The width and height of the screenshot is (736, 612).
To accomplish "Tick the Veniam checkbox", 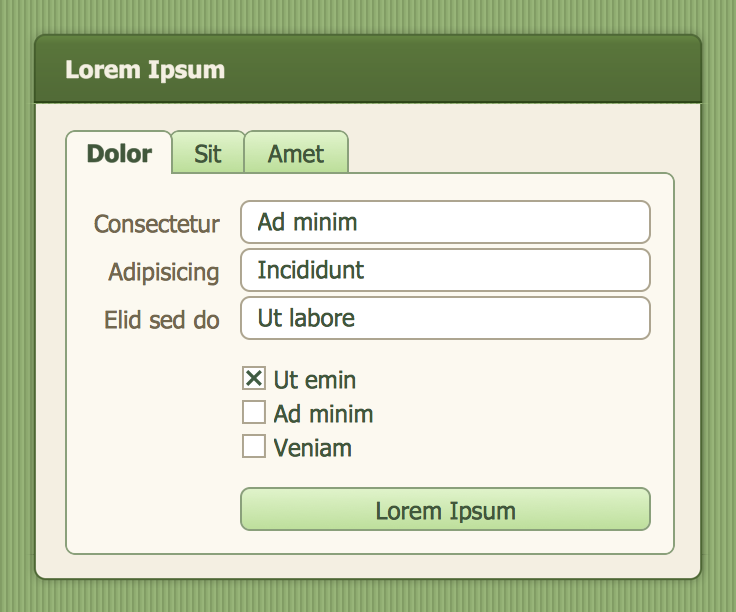I will pos(254,446).
